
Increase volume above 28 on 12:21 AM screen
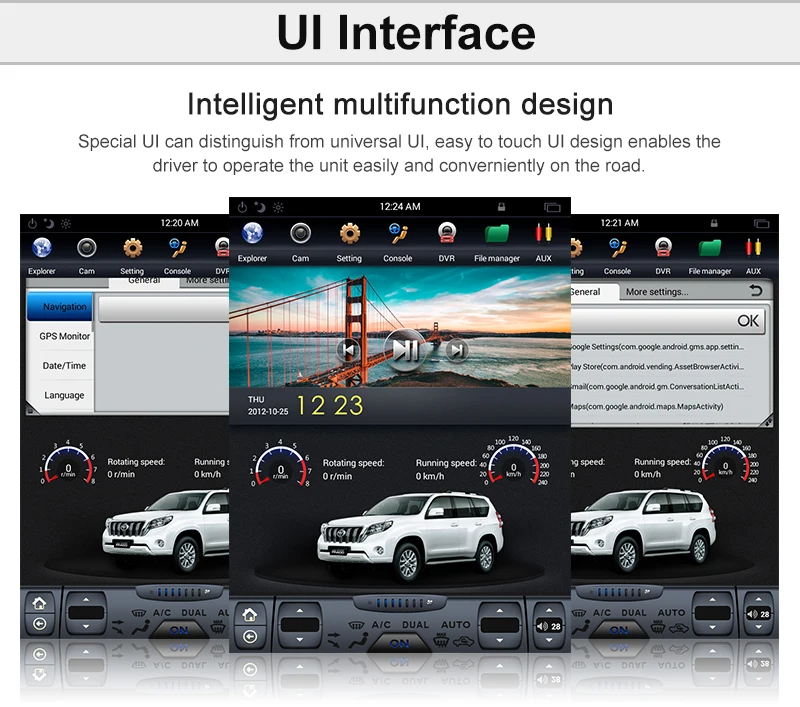(x=758, y=599)
